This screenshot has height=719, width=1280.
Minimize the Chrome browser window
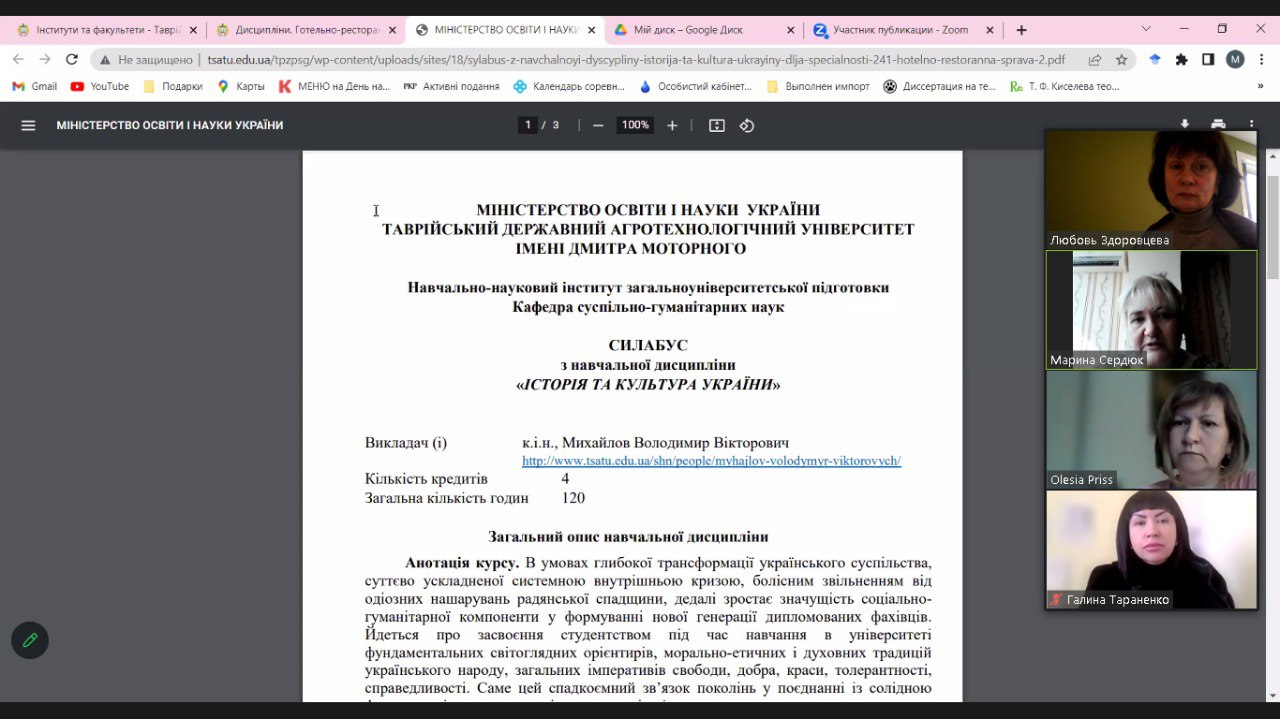[1184, 29]
